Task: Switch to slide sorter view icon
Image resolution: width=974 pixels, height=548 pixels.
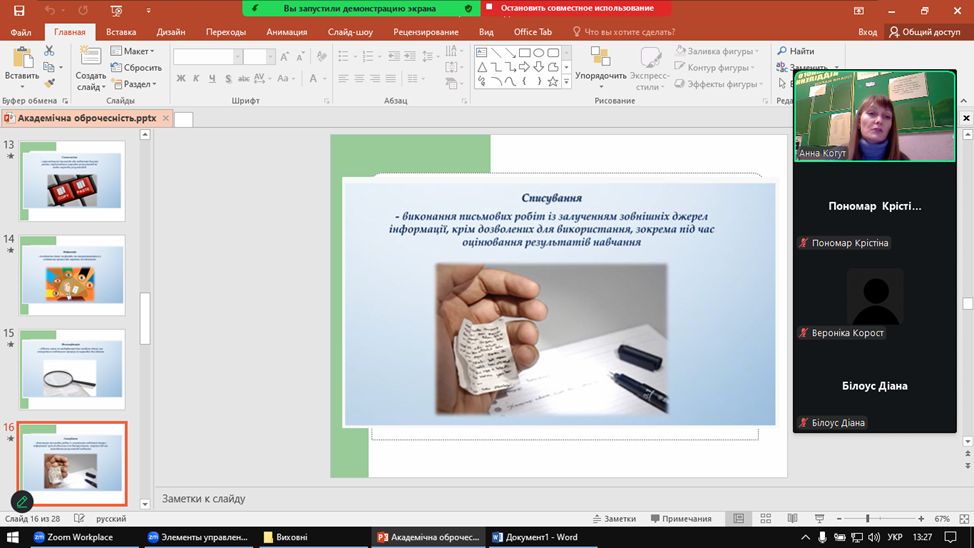Action: tap(762, 519)
